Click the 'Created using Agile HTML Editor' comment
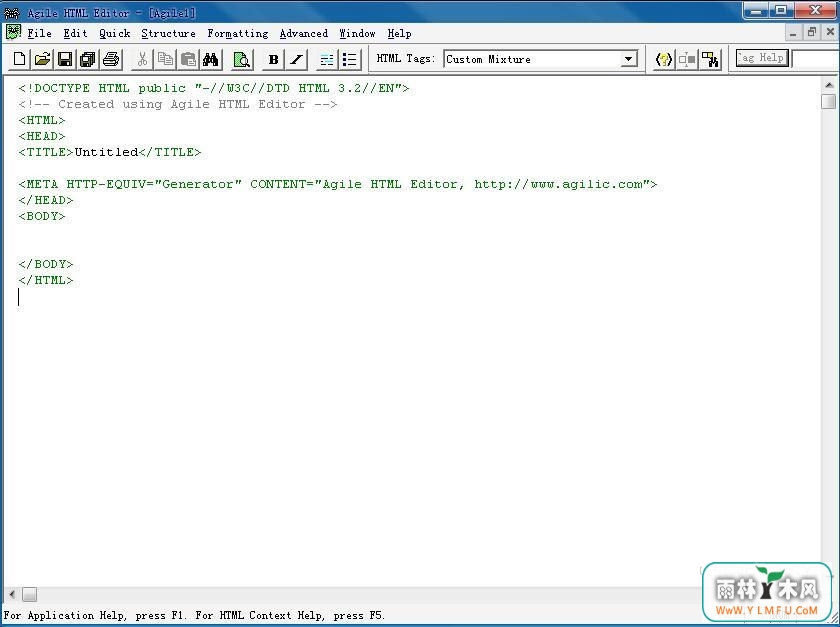This screenshot has height=627, width=840. (178, 104)
